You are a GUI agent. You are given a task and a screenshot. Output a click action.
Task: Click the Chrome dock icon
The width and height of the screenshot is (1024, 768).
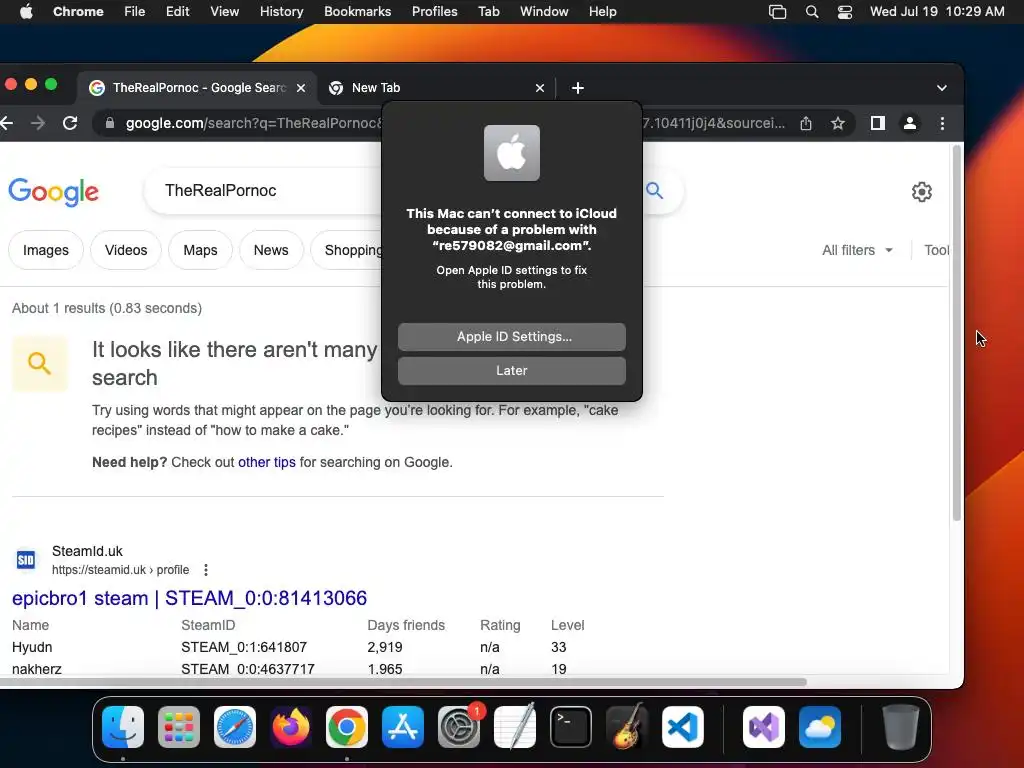pos(347,727)
